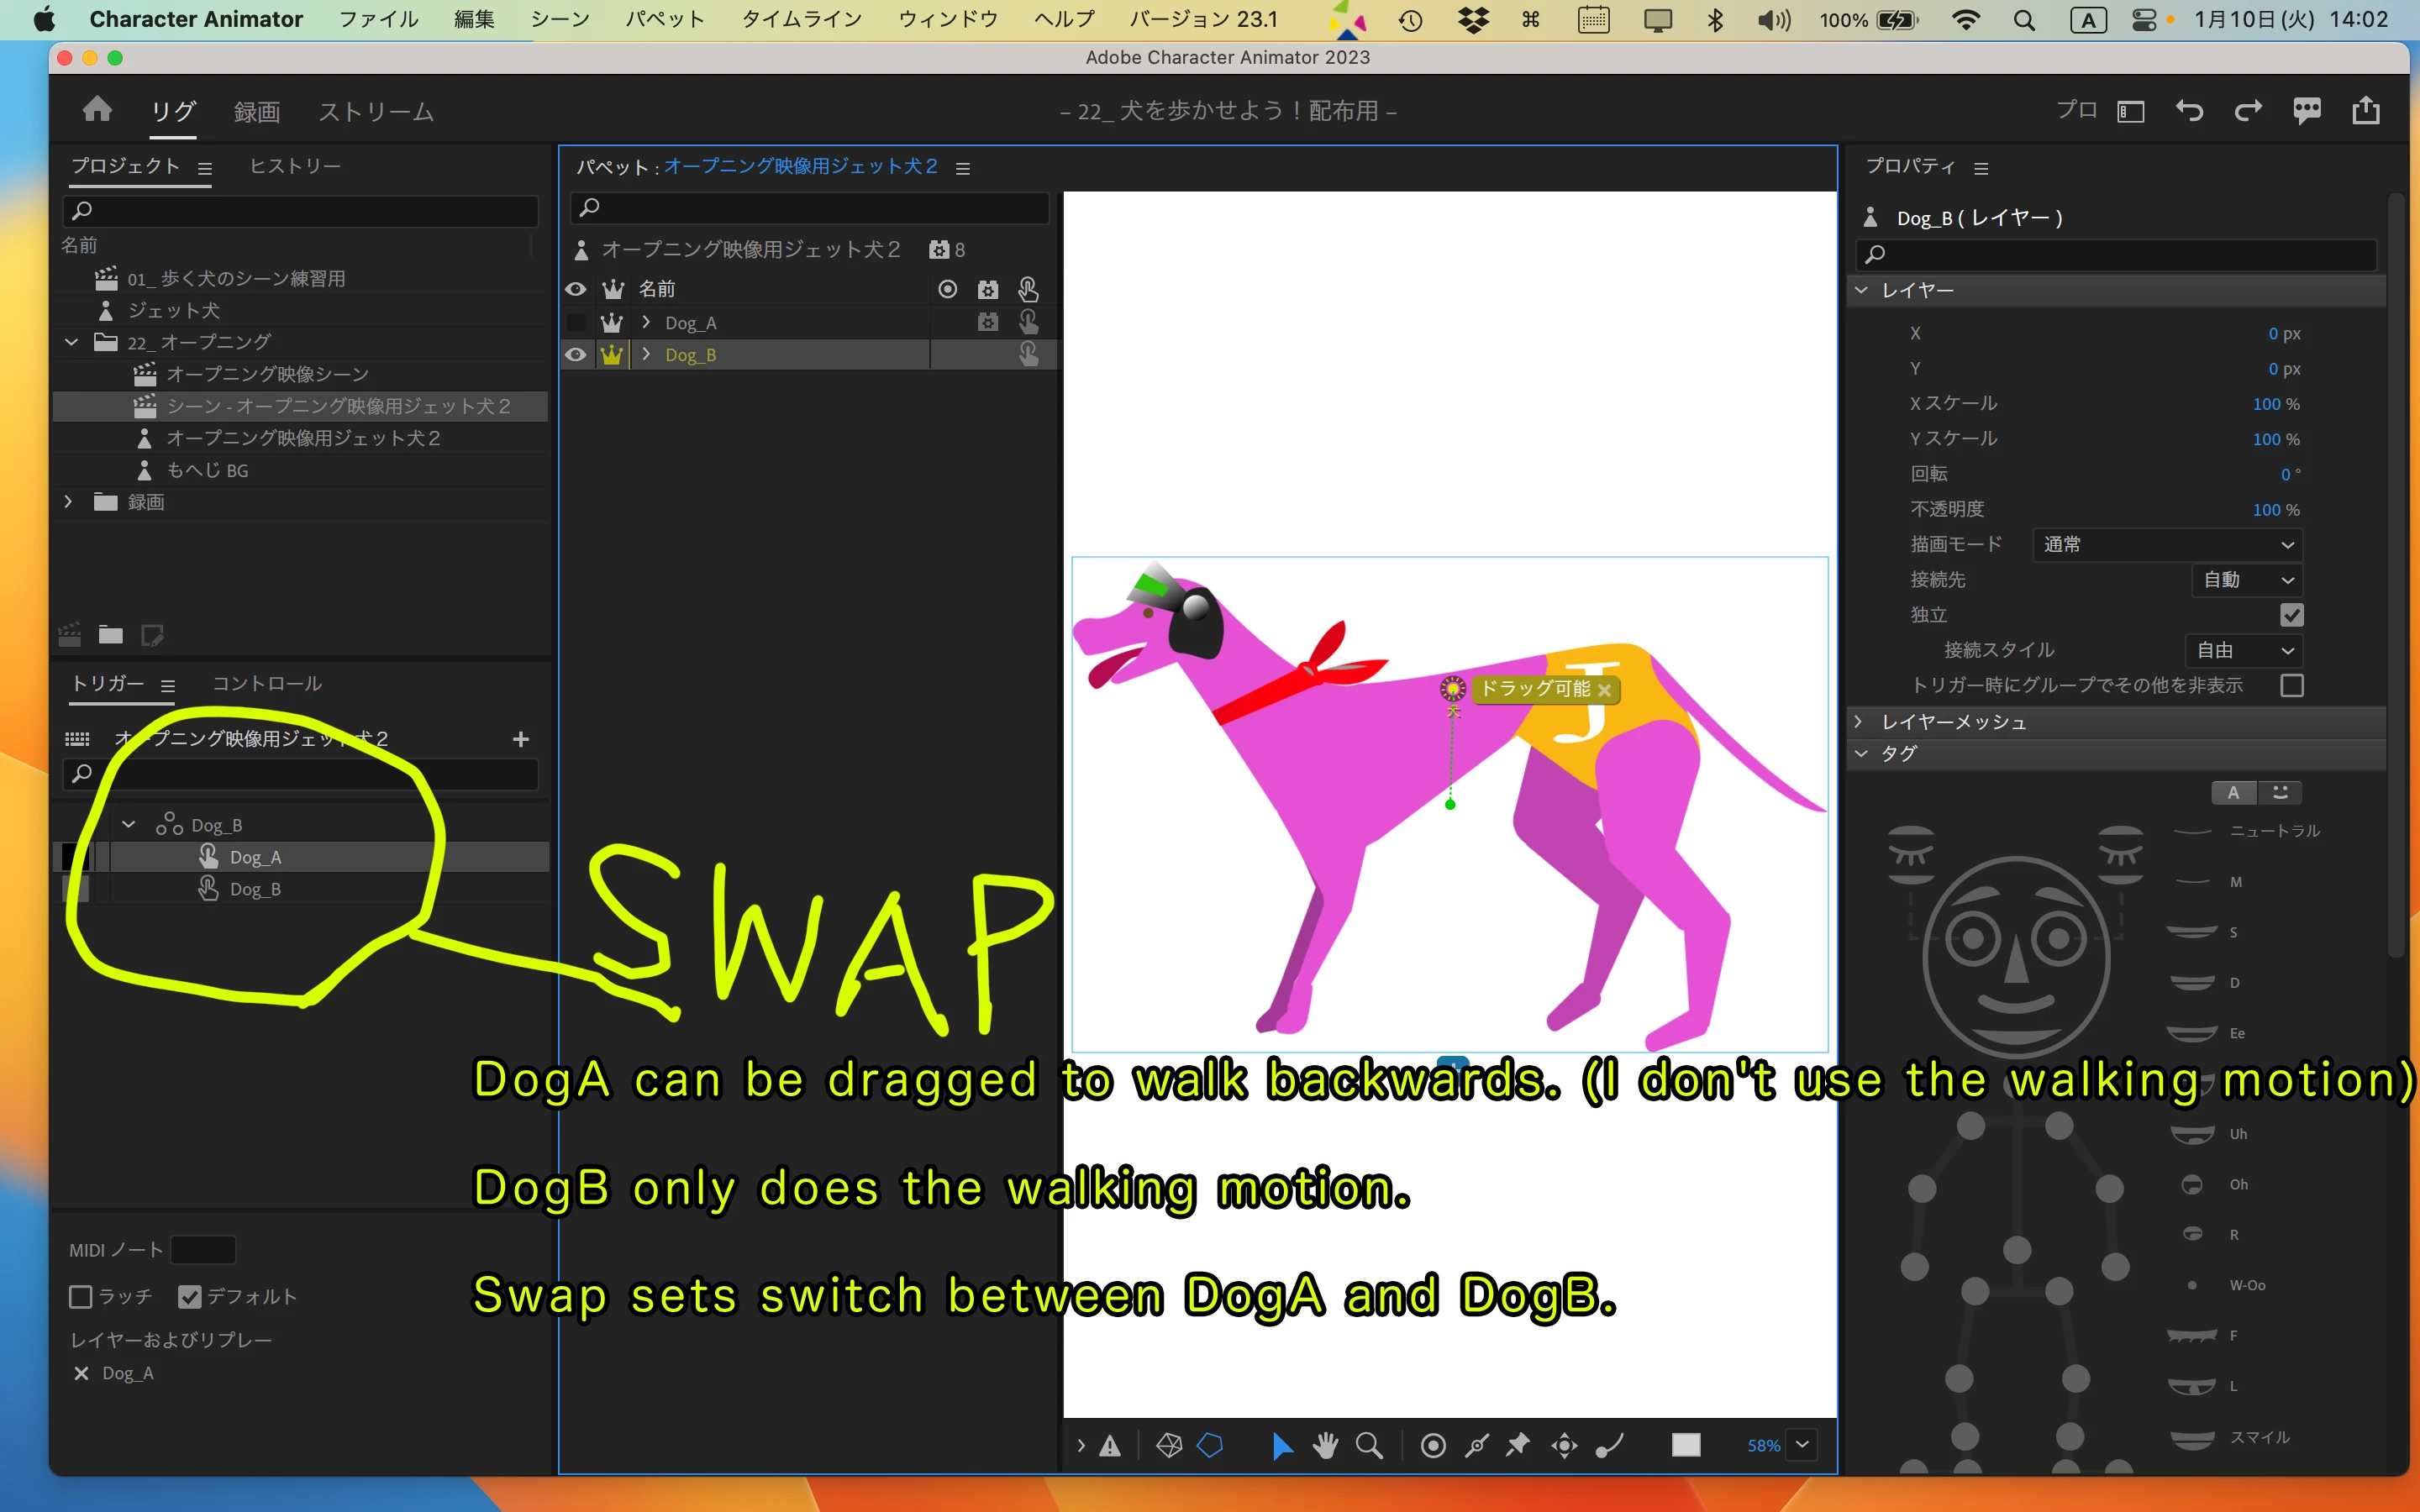Select the Pin tool
The height and width of the screenshot is (1512, 2420).
pos(1518,1445)
